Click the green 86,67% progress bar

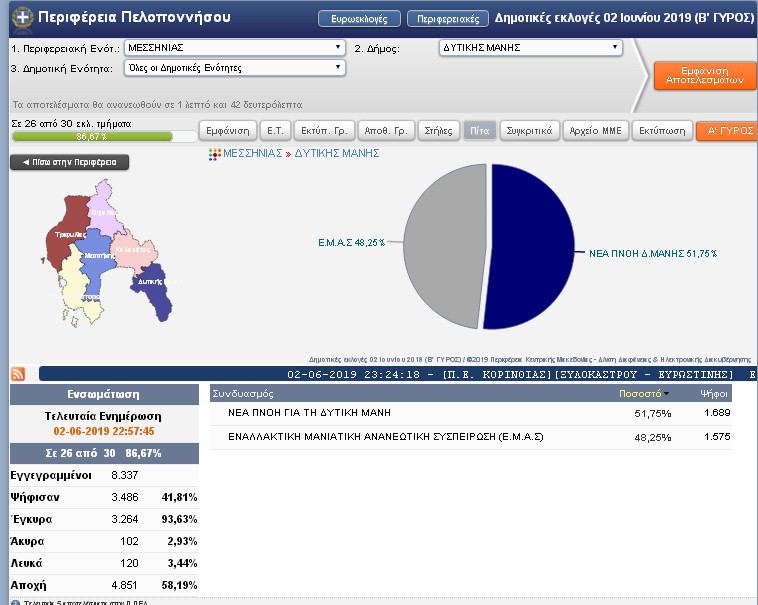(x=92, y=137)
